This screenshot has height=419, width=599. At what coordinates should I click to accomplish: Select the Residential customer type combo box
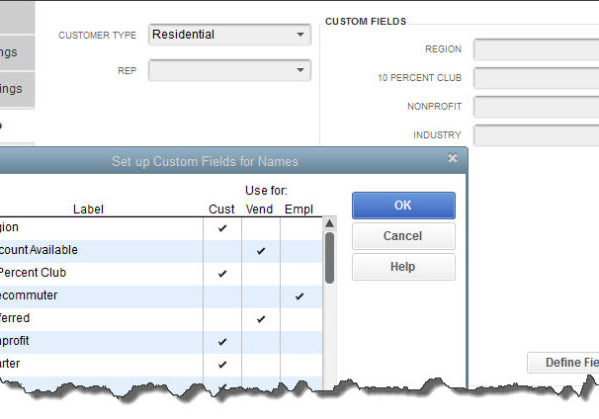point(230,35)
